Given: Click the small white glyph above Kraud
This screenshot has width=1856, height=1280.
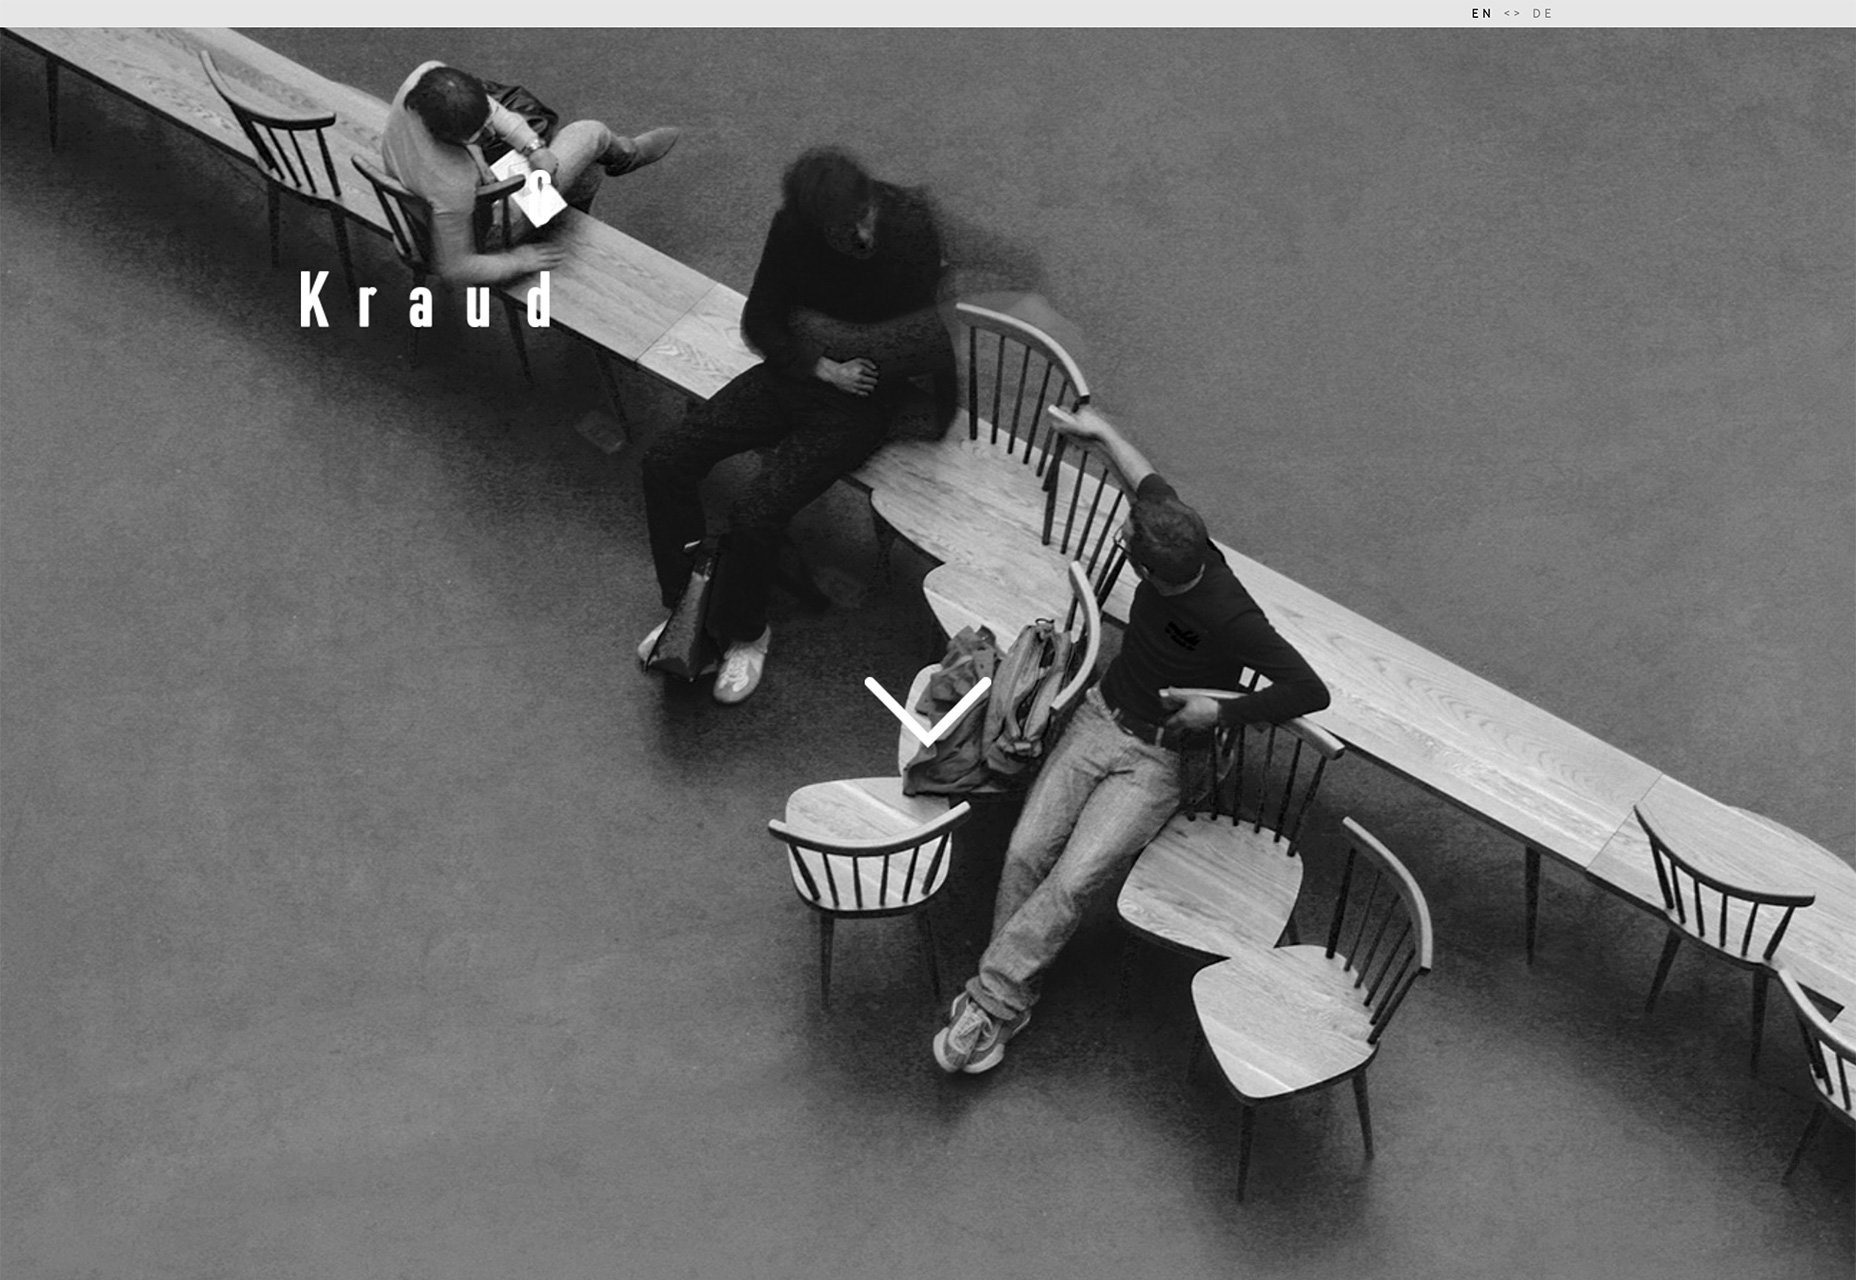Looking at the screenshot, I should 540,182.
